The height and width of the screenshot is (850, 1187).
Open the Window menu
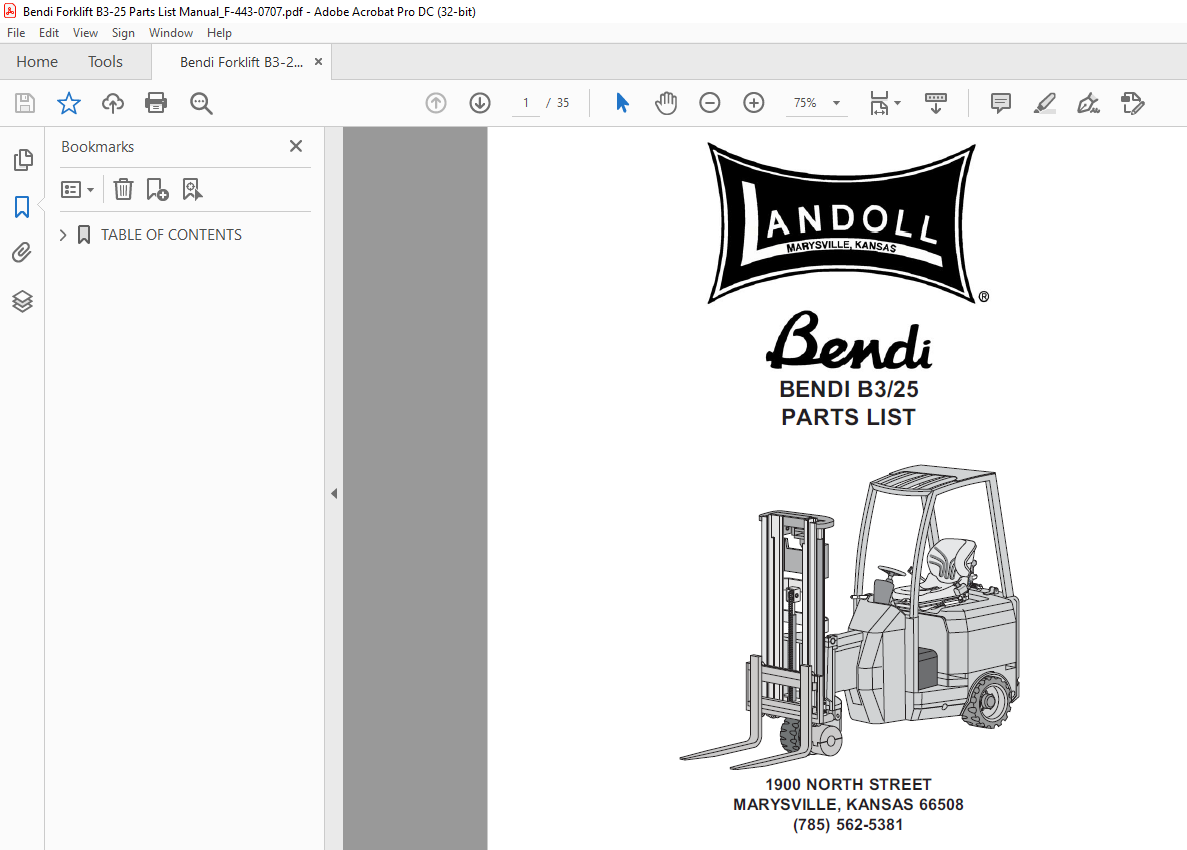170,33
